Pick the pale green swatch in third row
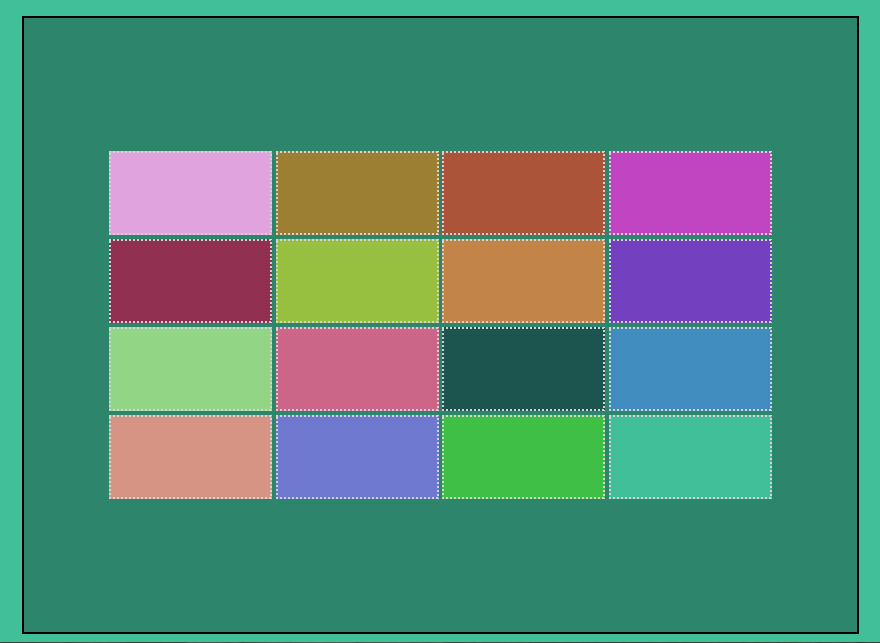The height and width of the screenshot is (643, 880). click(x=190, y=367)
